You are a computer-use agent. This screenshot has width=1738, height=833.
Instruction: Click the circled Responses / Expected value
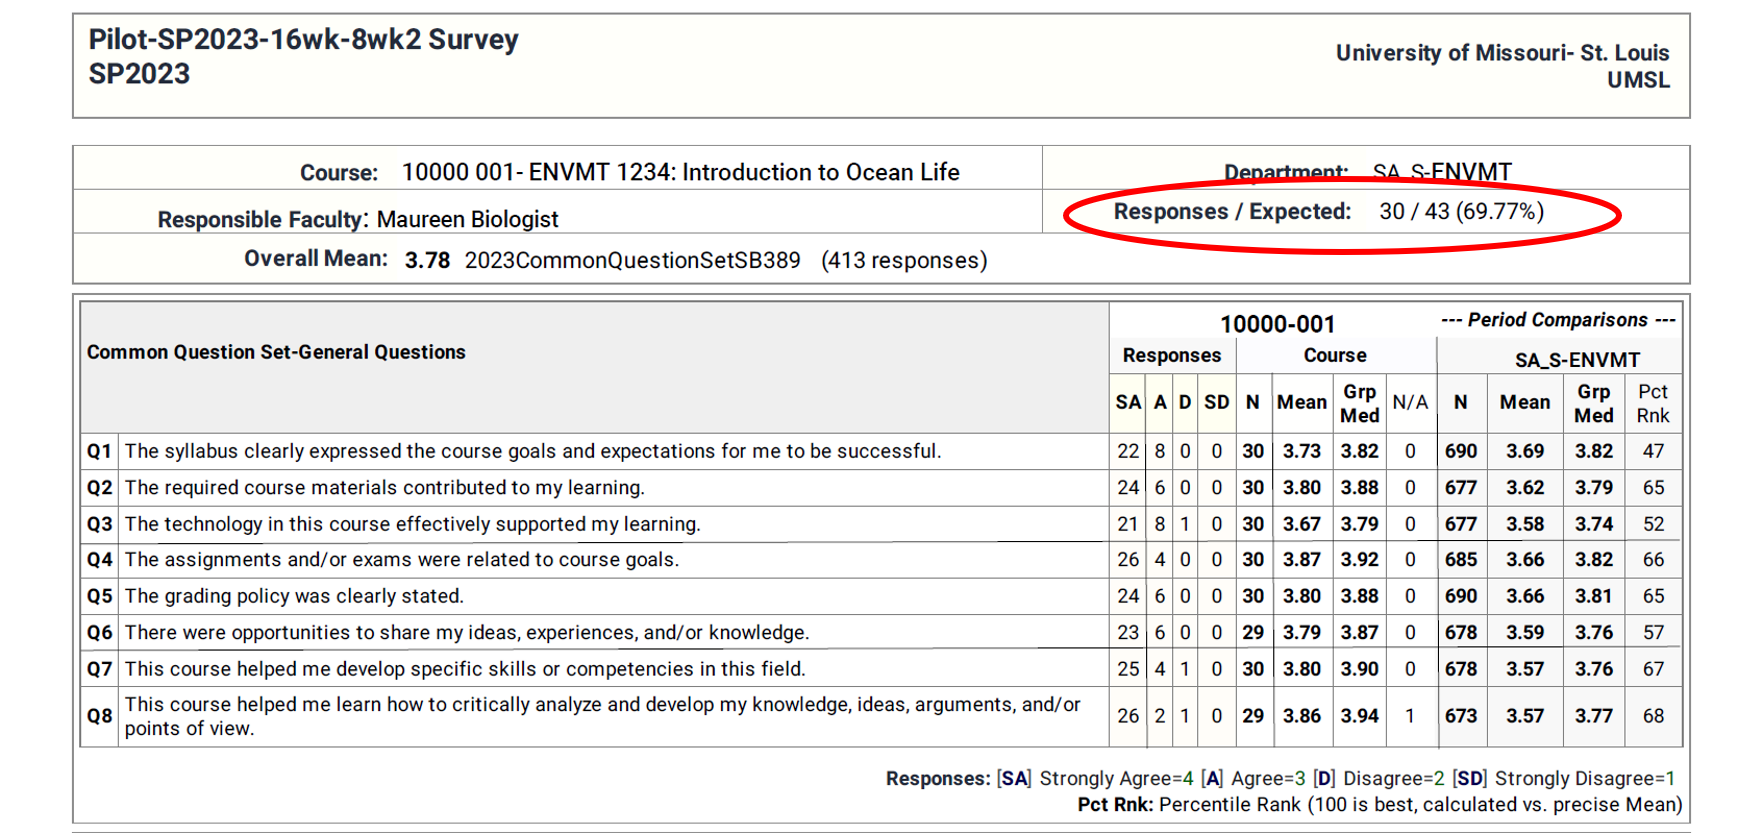coord(1460,212)
